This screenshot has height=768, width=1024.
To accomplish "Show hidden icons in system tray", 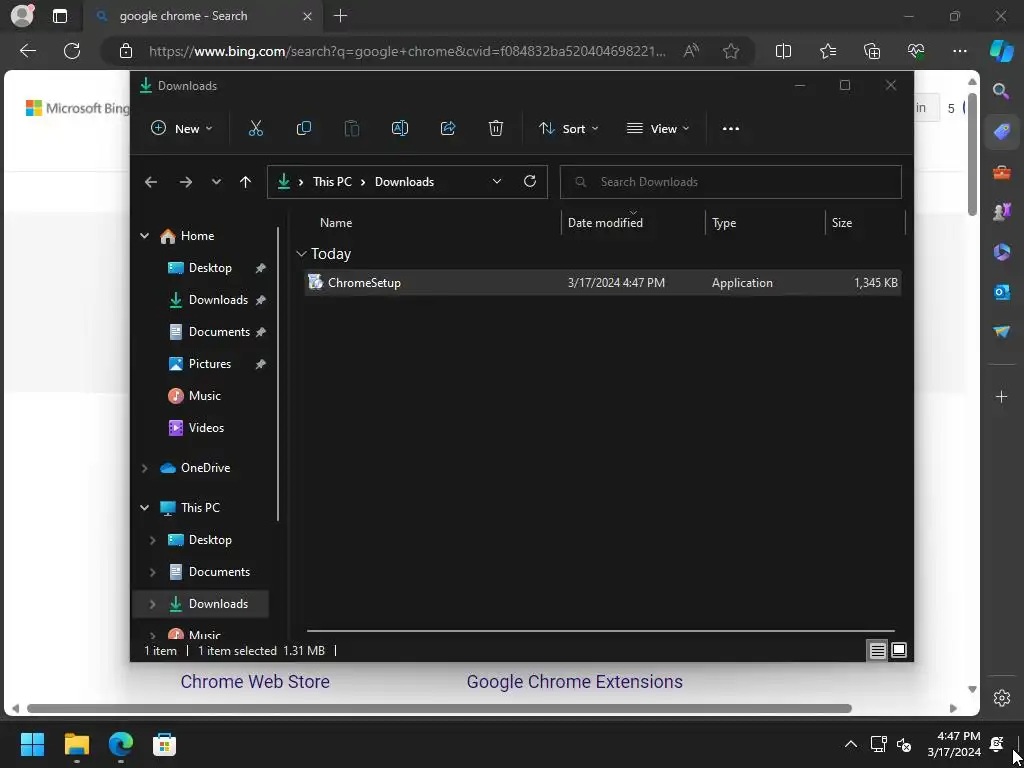I will click(850, 744).
